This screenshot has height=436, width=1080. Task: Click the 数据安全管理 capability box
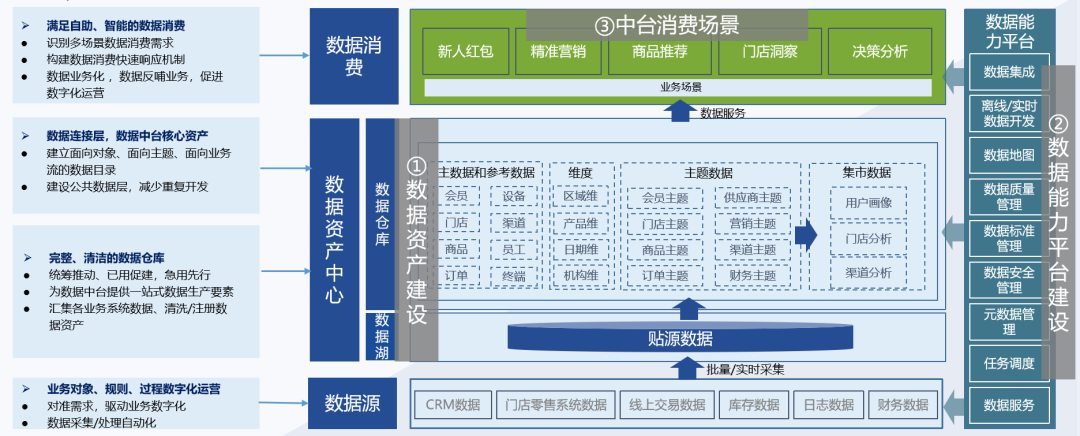coord(1009,280)
